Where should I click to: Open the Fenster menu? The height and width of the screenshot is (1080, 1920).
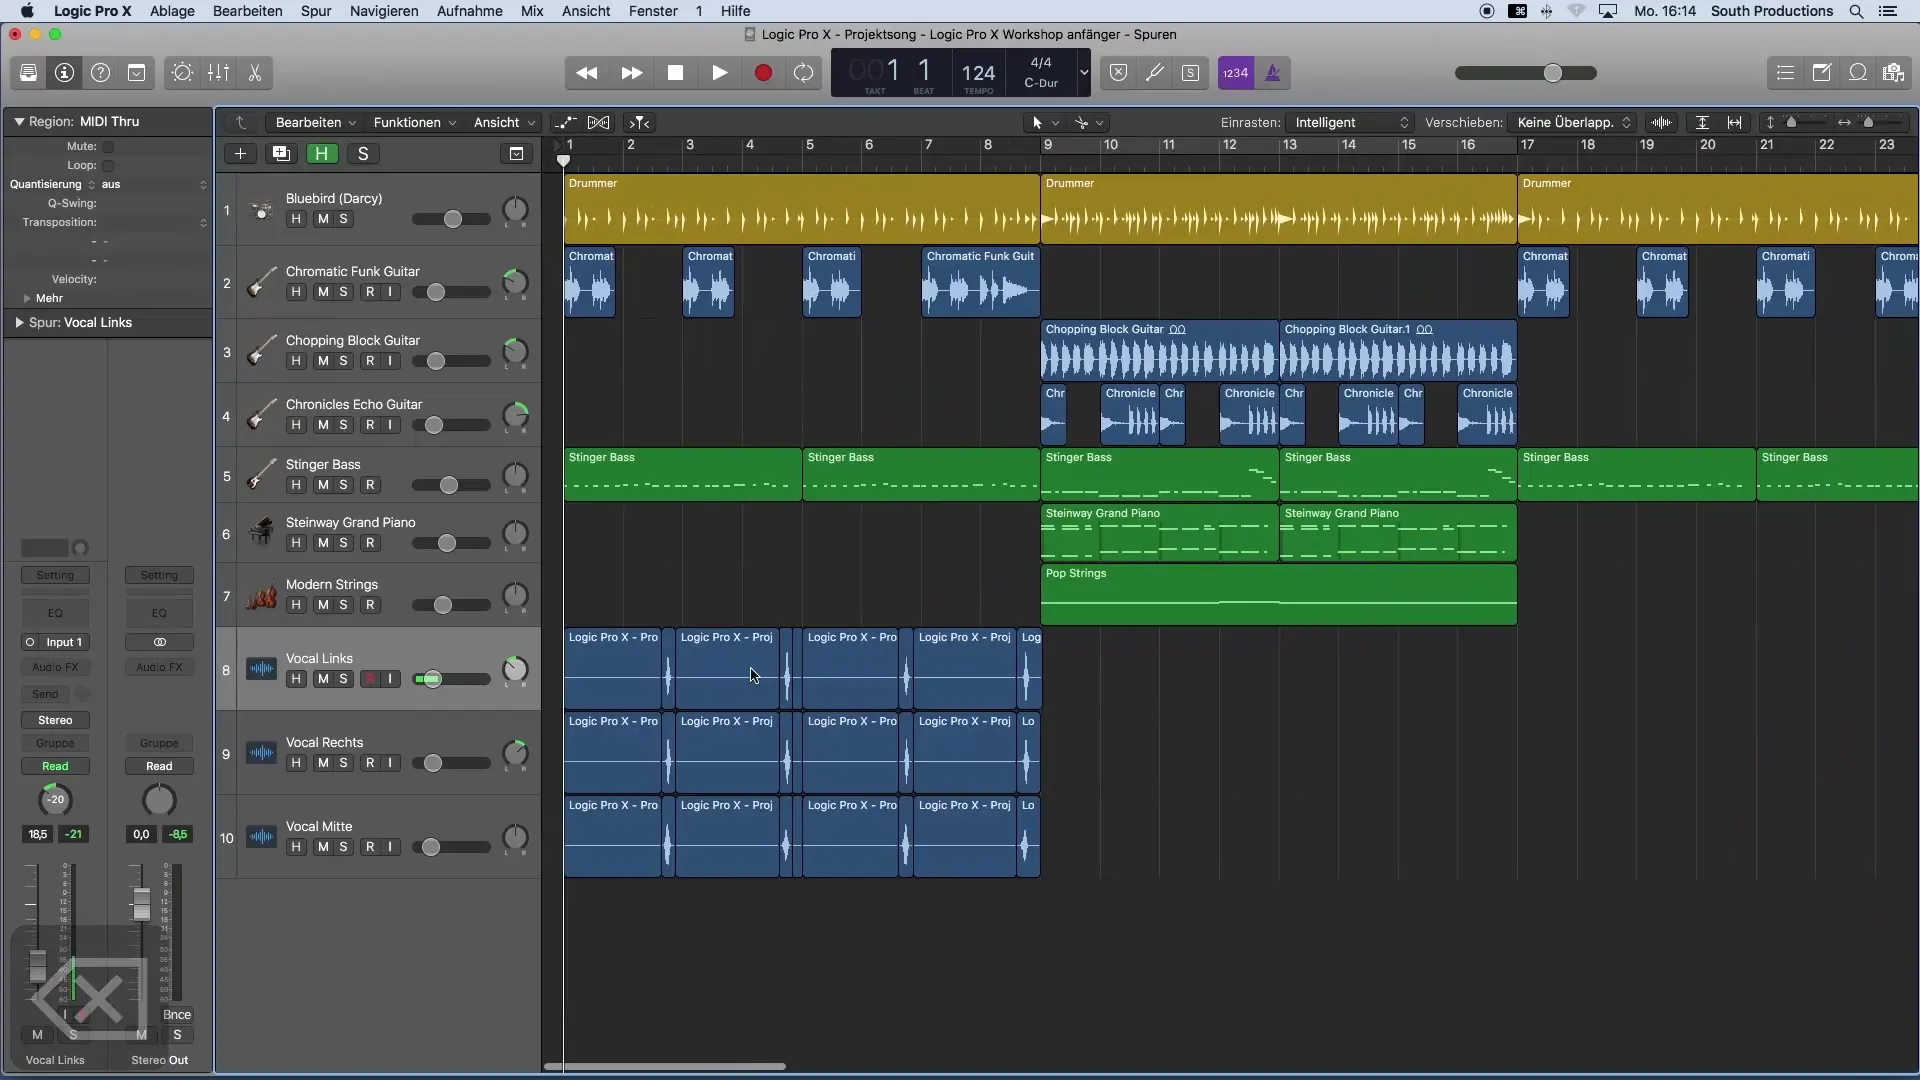(653, 11)
